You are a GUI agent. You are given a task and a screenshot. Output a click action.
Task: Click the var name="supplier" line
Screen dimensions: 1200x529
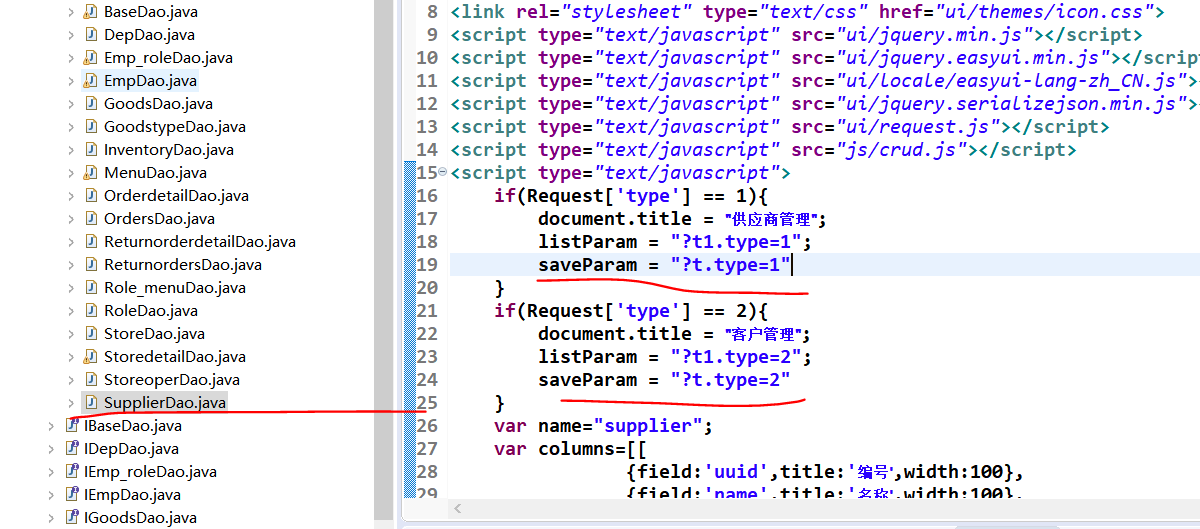(x=603, y=426)
